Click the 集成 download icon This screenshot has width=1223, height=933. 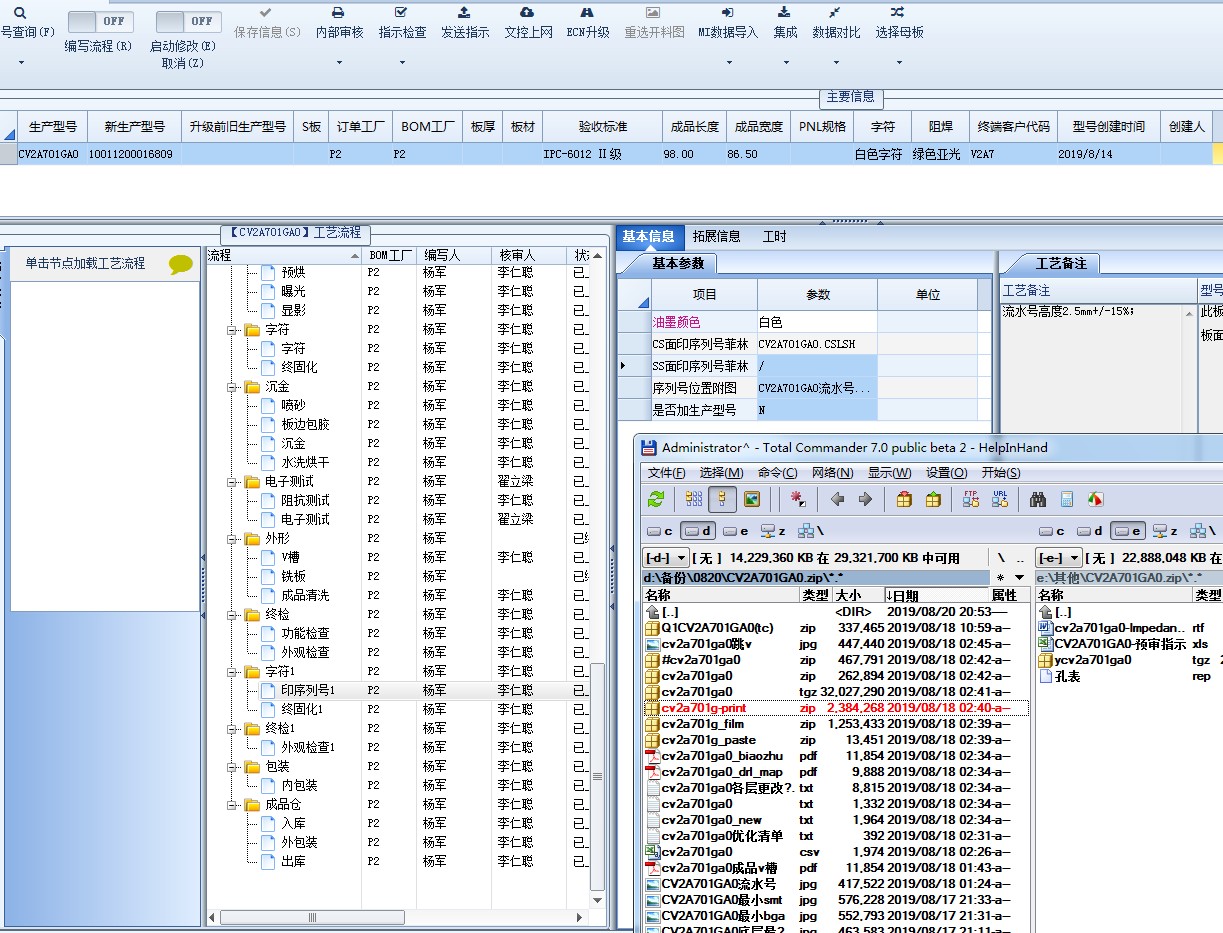click(785, 13)
